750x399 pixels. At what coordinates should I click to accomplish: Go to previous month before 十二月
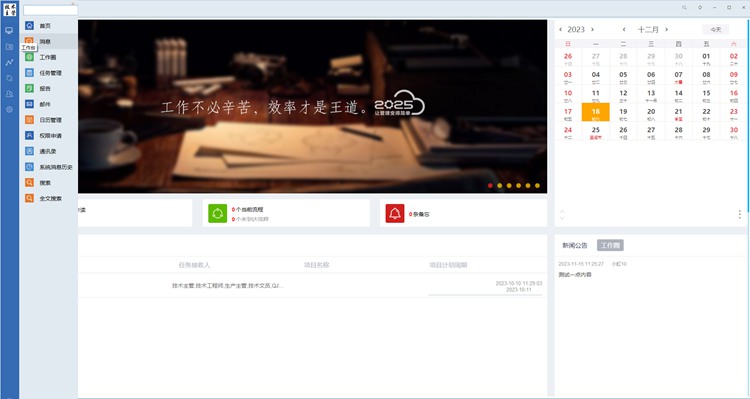[624, 30]
